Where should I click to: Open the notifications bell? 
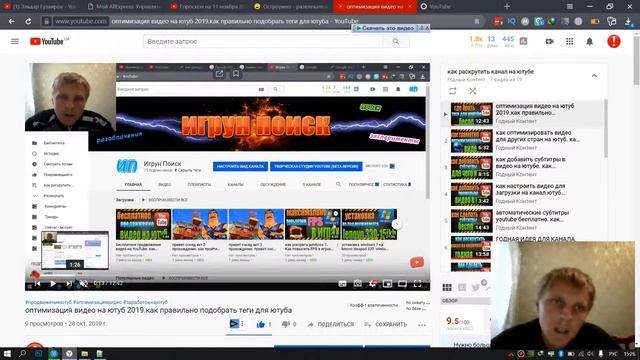(589, 41)
